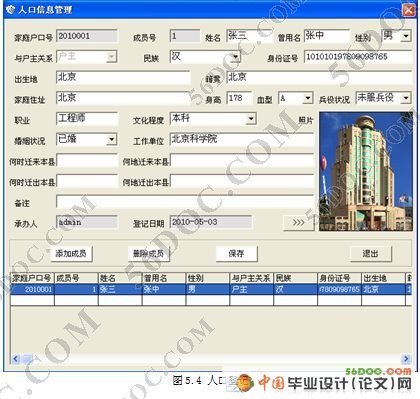Open the 性别 dropdown

(x=405, y=36)
